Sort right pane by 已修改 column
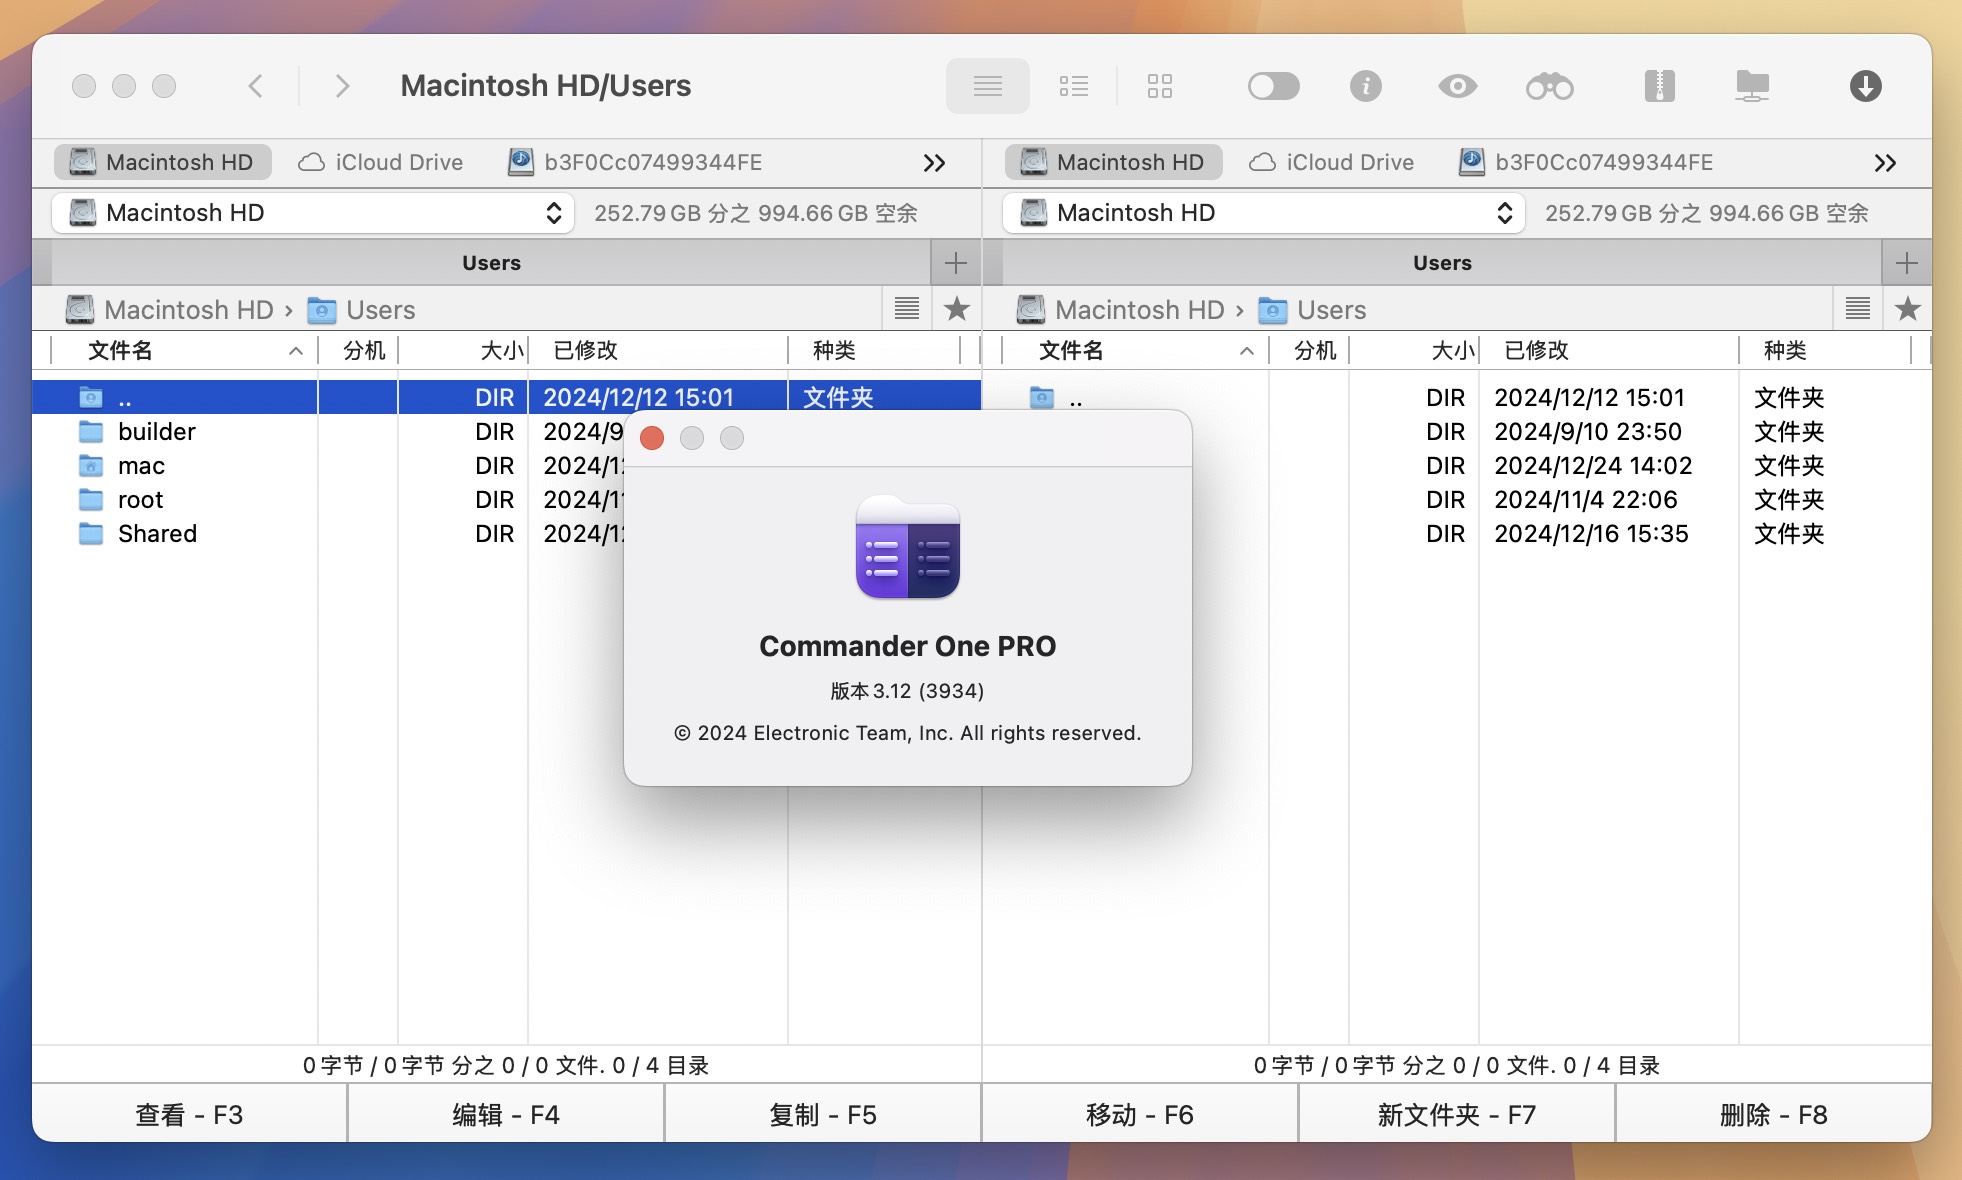Screen dimensions: 1962x1180 pos(1609,350)
